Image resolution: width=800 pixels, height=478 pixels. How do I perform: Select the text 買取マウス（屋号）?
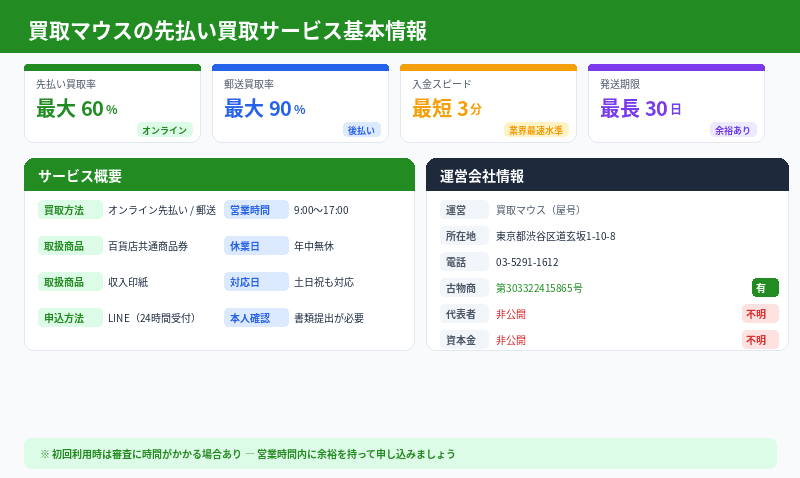pyautogui.click(x=538, y=210)
